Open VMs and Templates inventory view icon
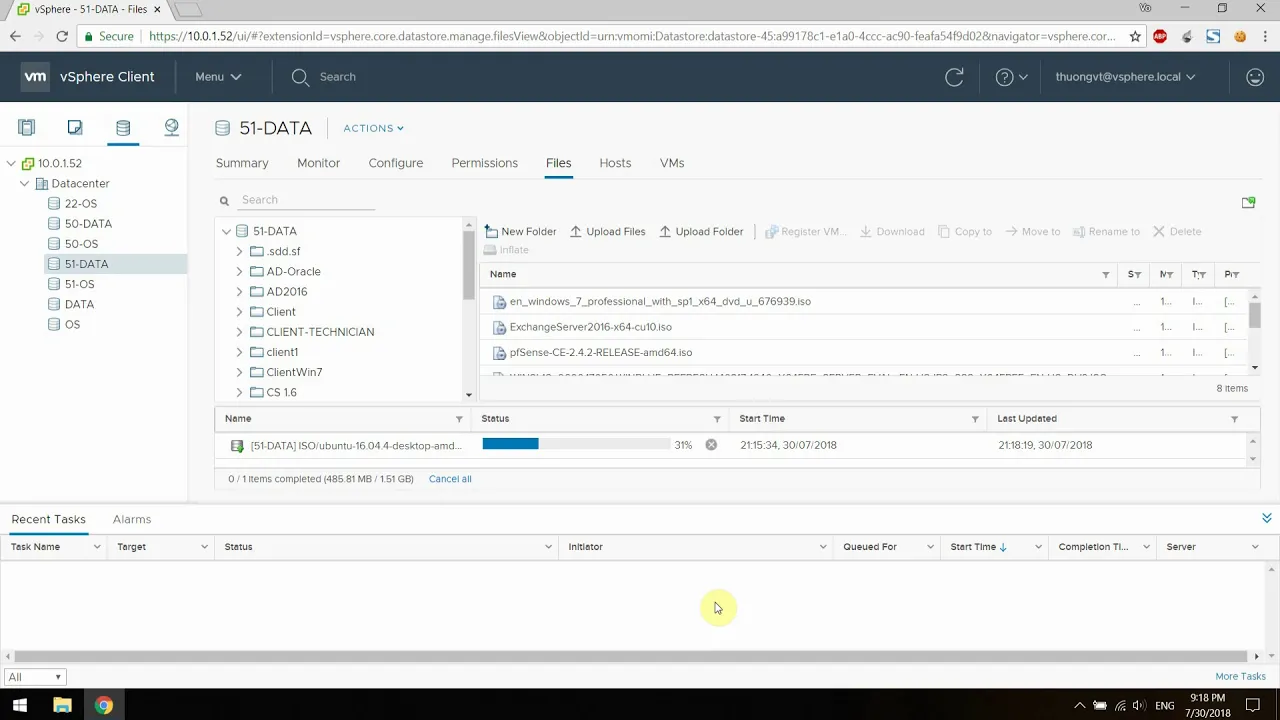 75,127
